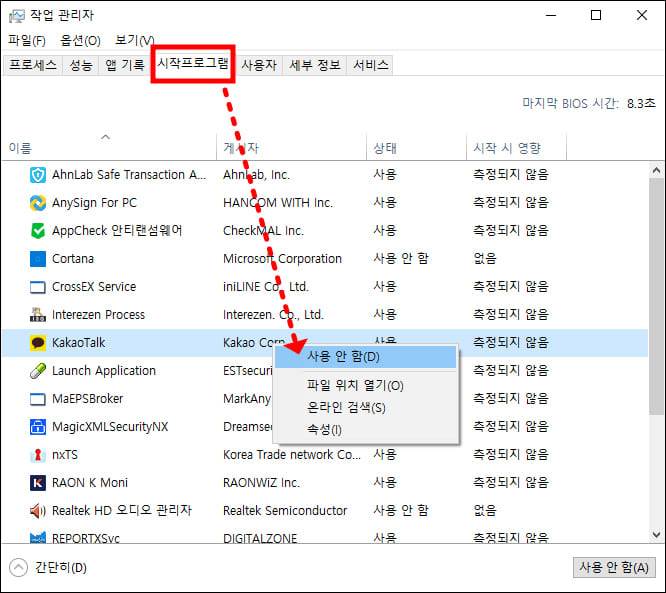This screenshot has height=593, width=666.
Task: Select the 시작프로그램 tab
Action: (x=193, y=64)
